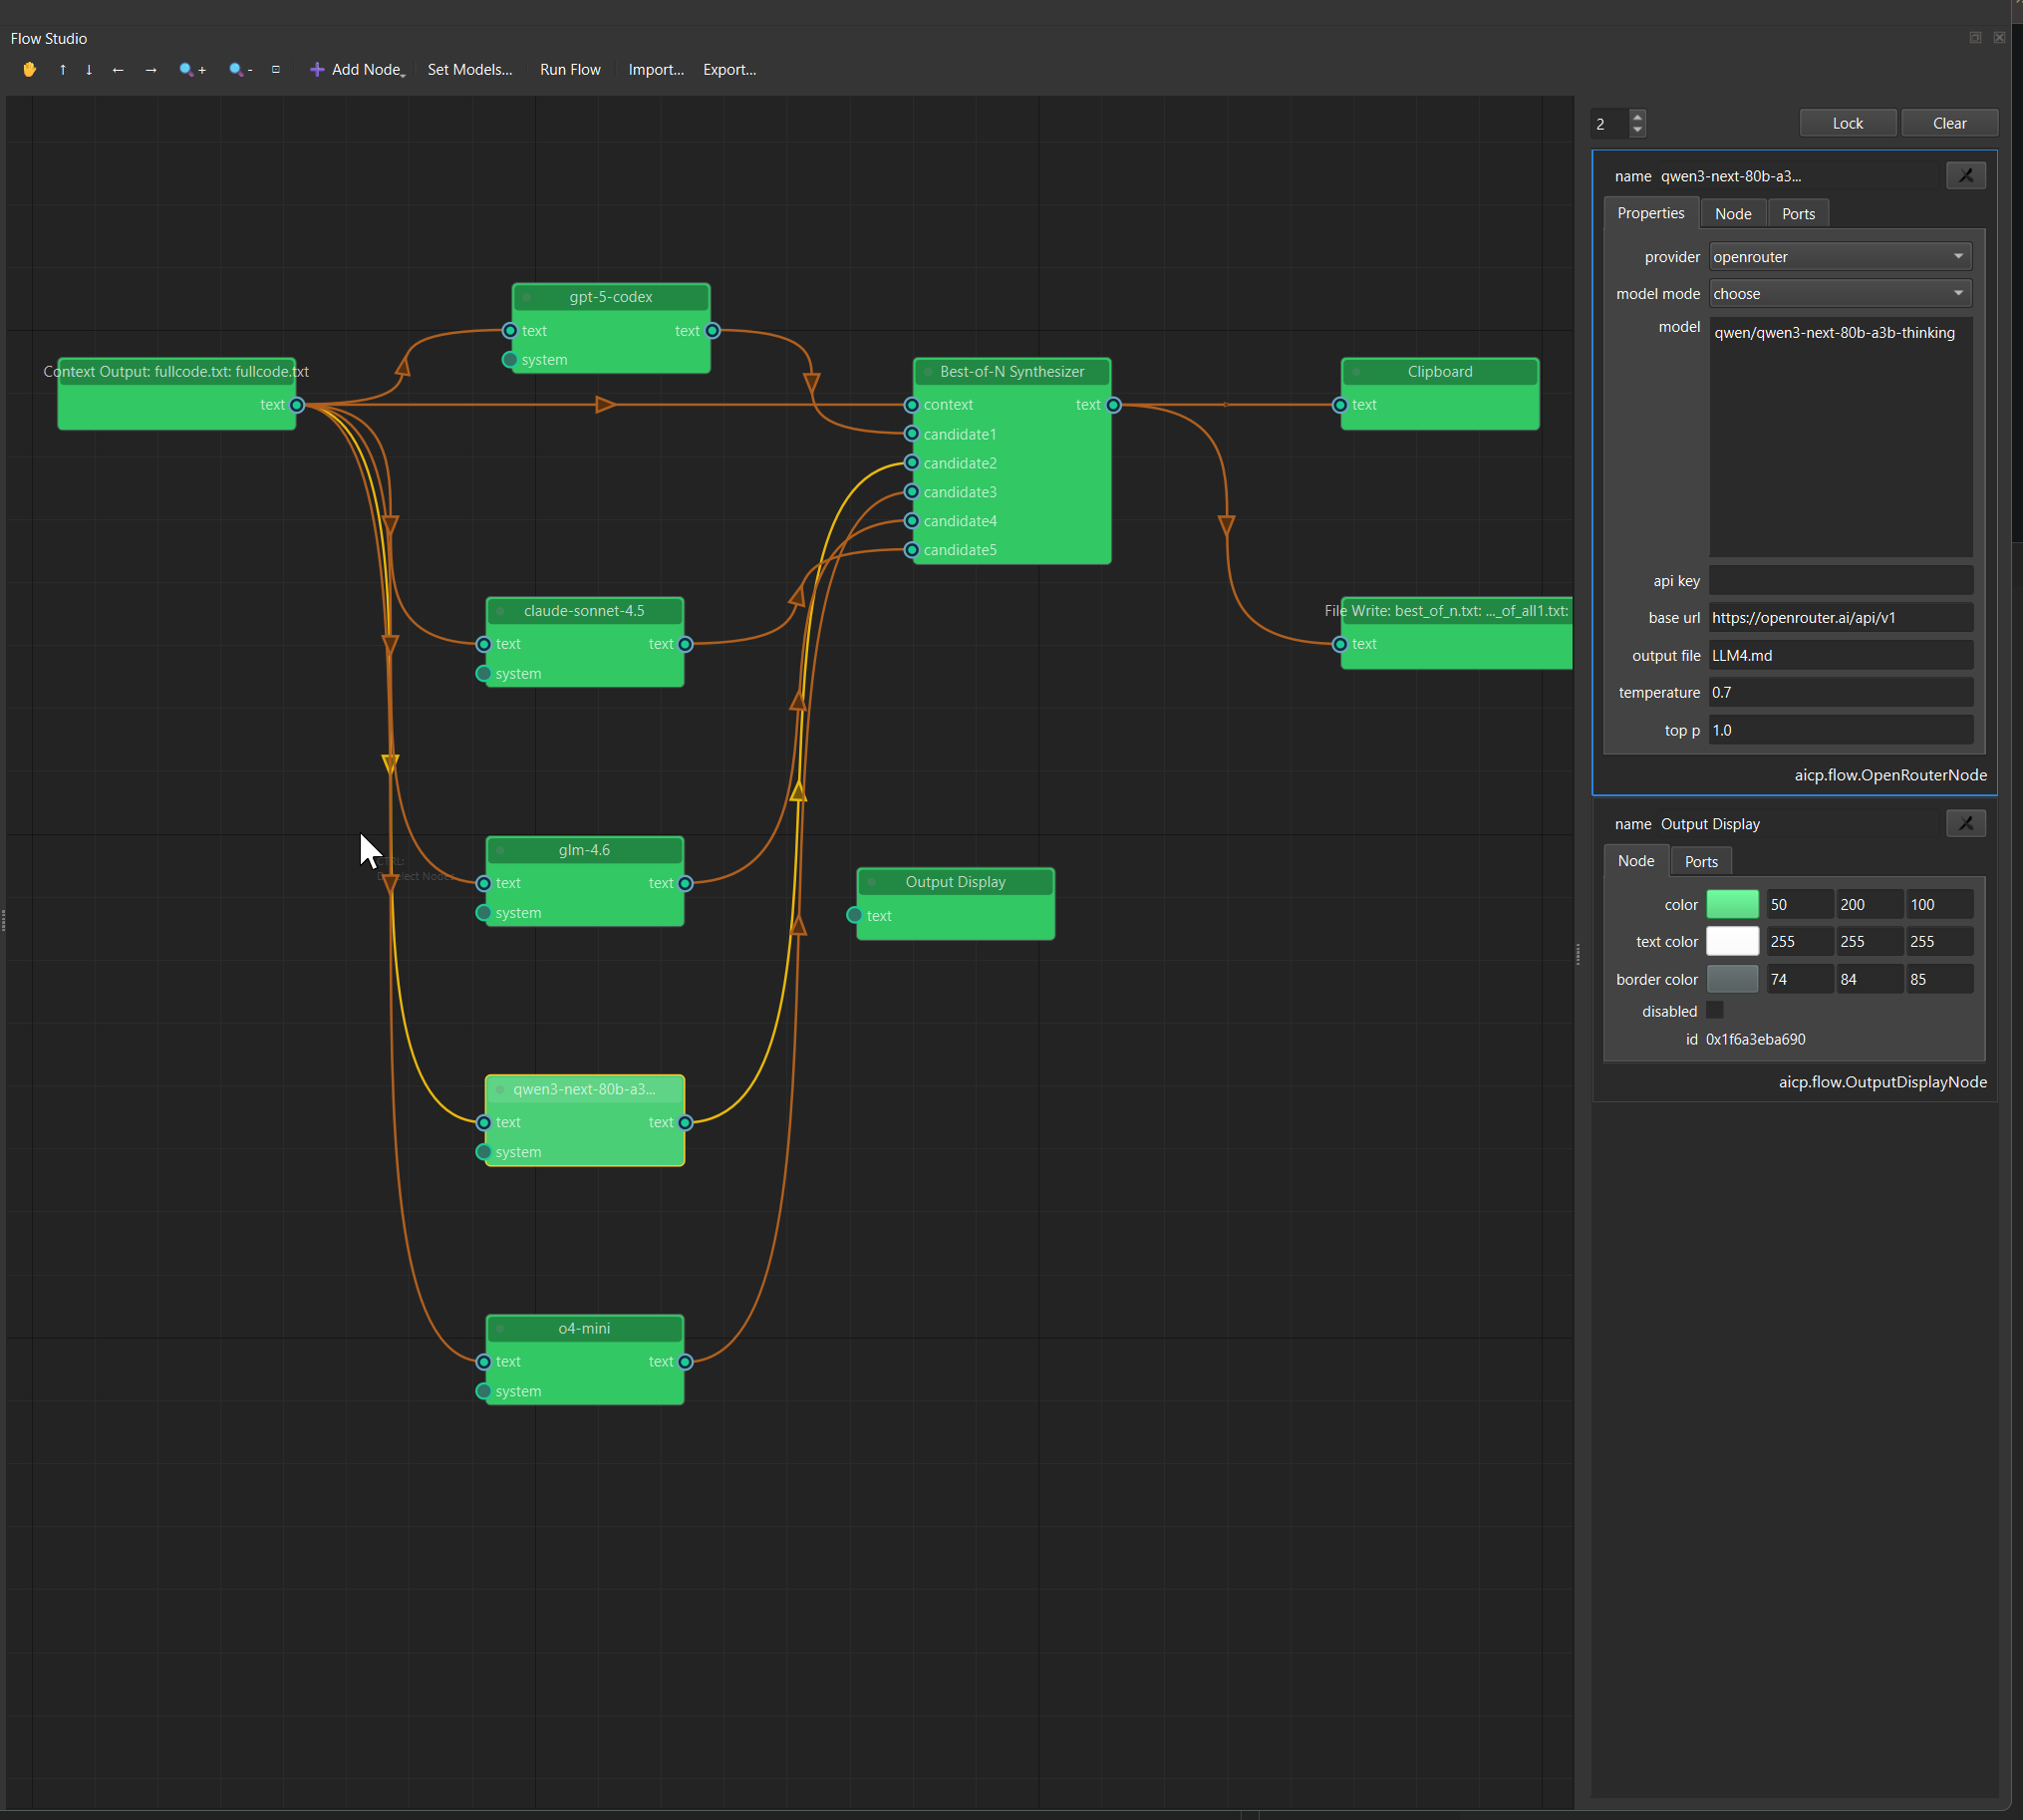Click the claude-sonnet-4.5 status dot toggle

pyautogui.click(x=501, y=611)
